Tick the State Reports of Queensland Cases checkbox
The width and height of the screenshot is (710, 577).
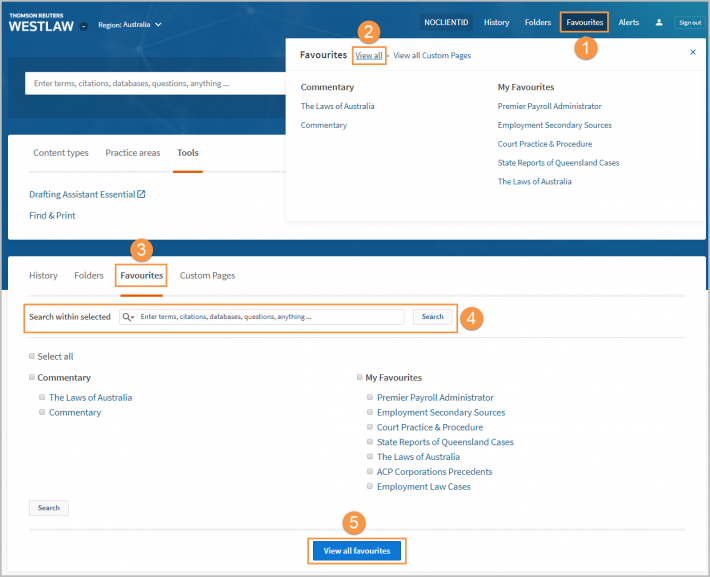tap(370, 441)
